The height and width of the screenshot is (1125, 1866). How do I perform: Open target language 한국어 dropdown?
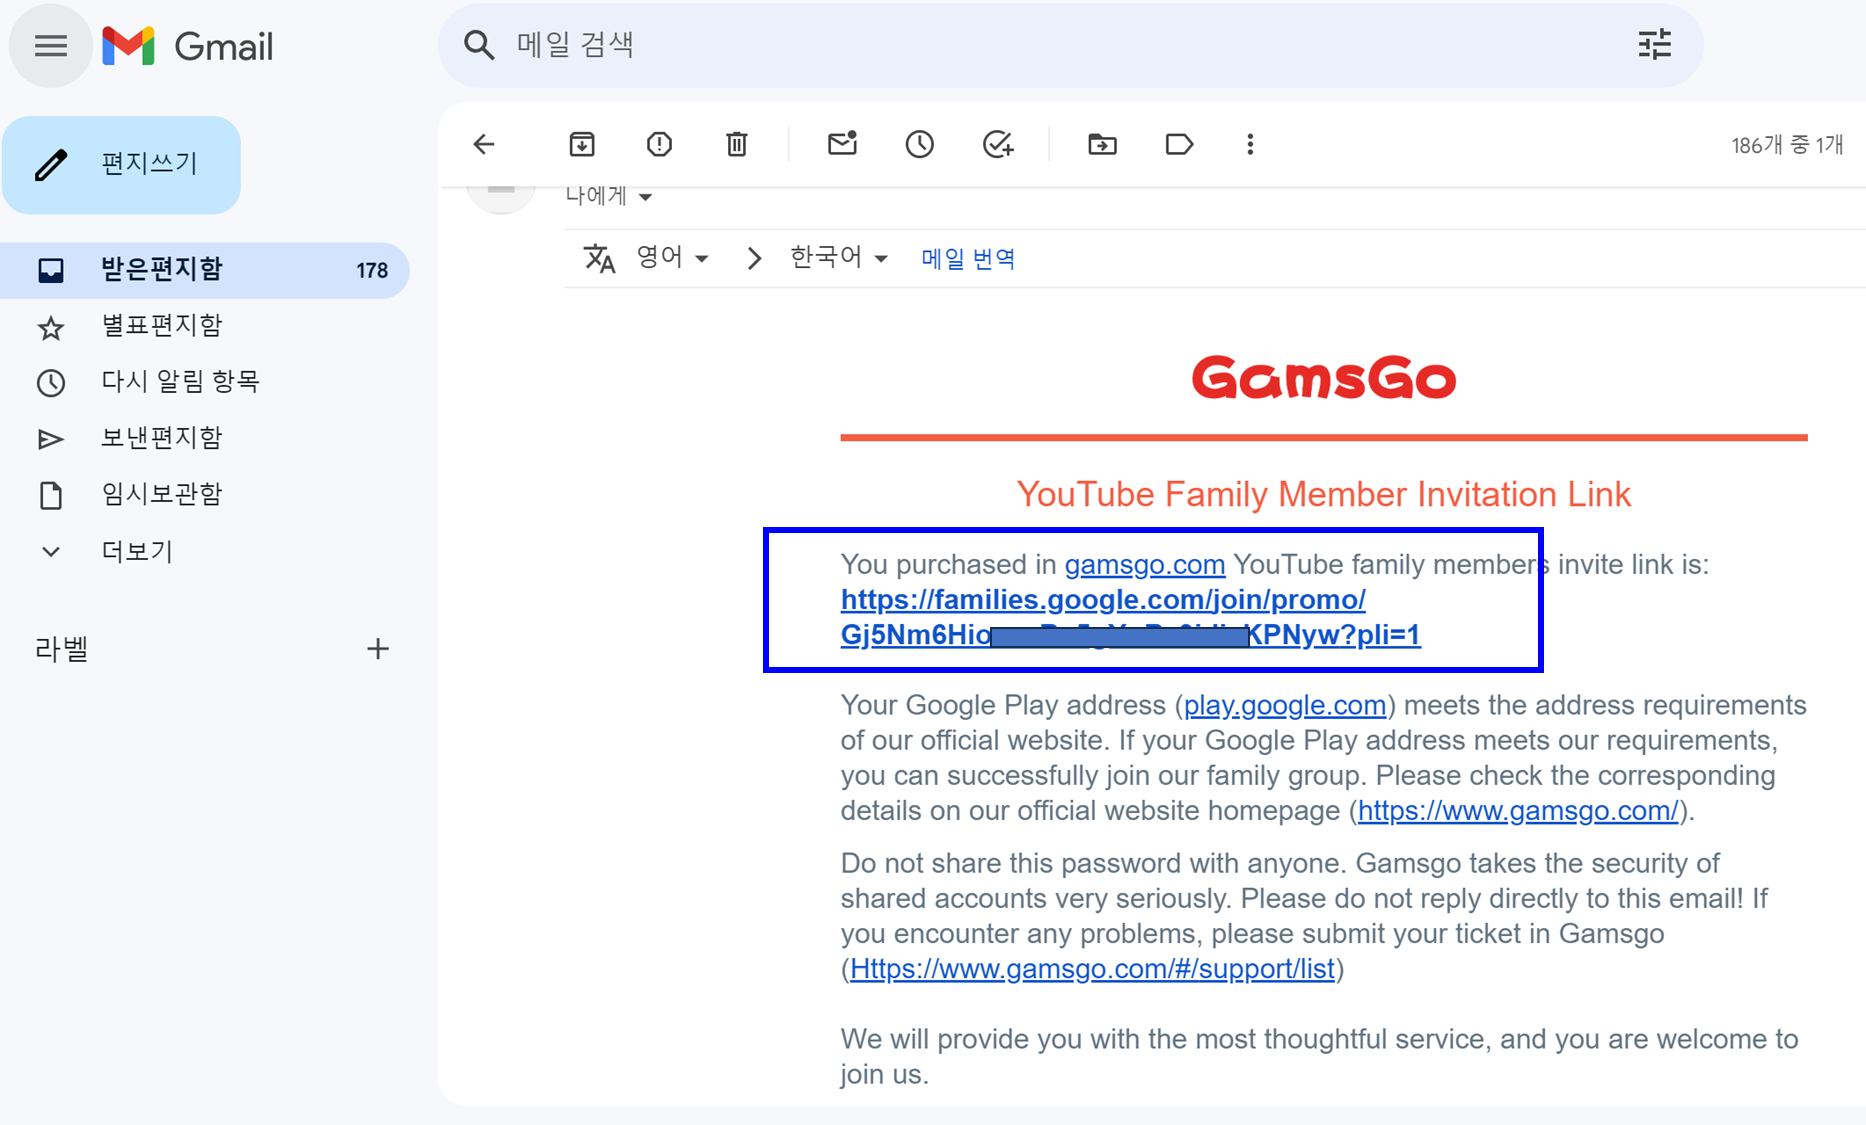(838, 258)
